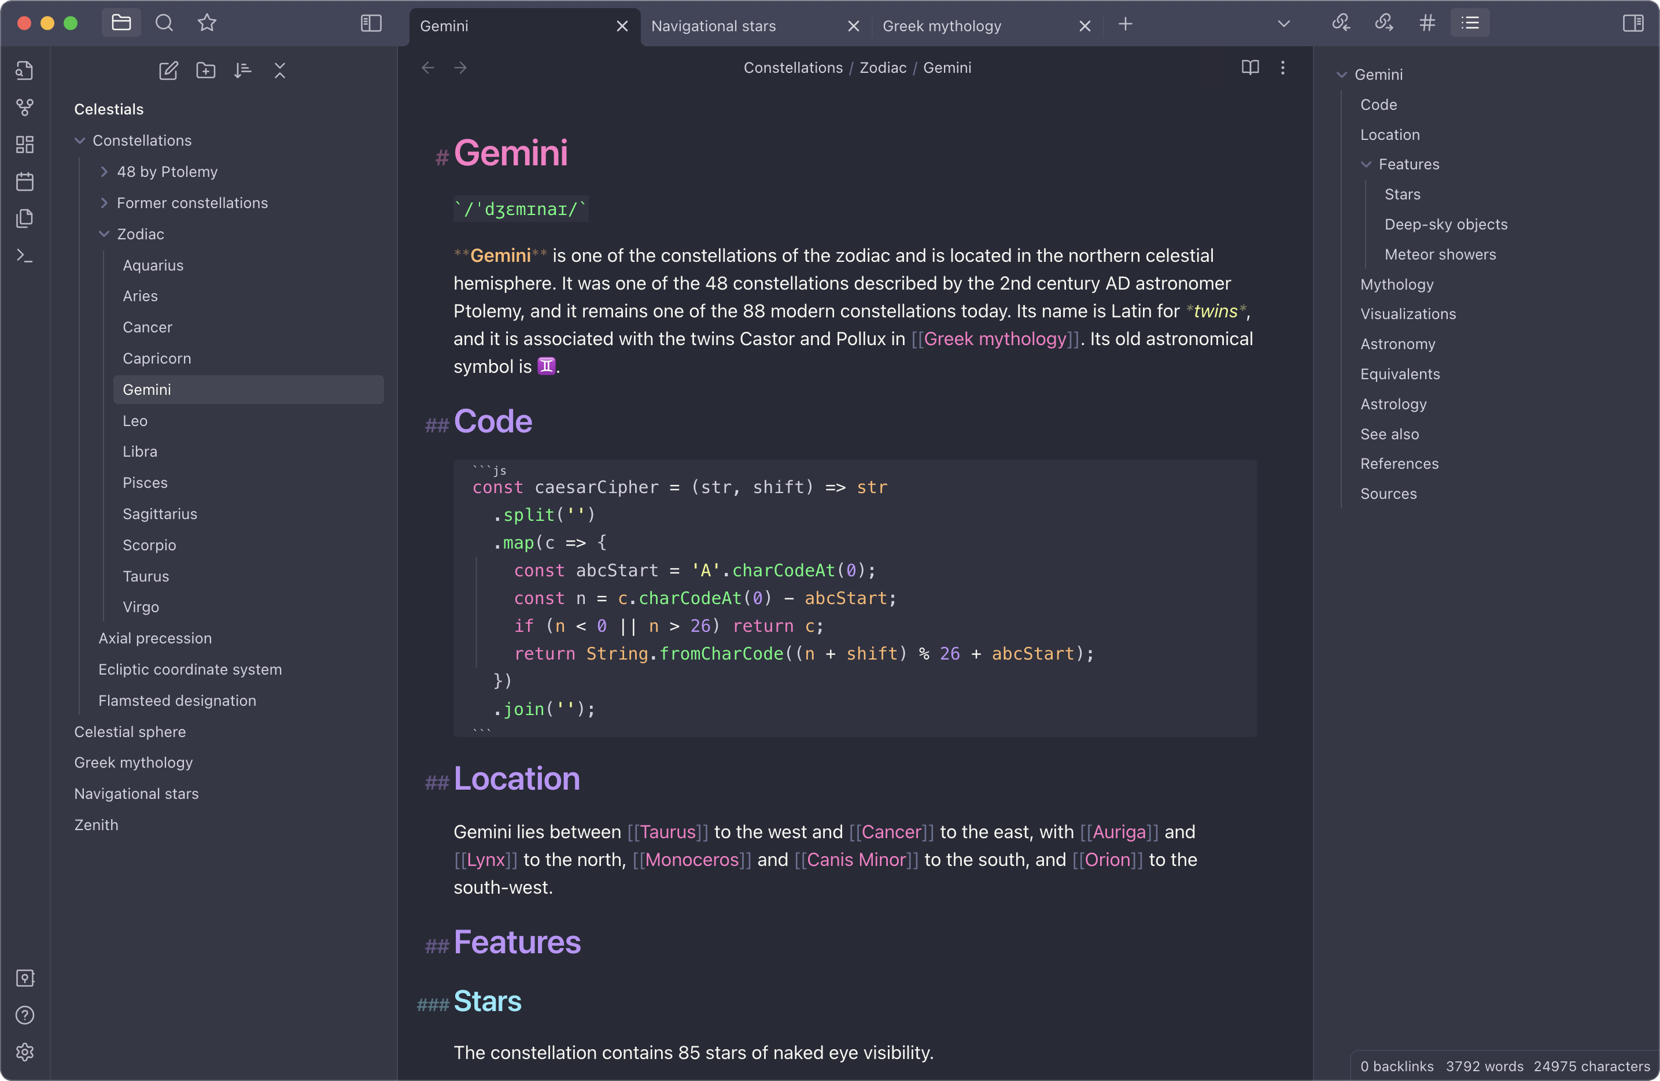
Task: Jump to Deep-sky objects in outline
Action: [x=1446, y=224]
